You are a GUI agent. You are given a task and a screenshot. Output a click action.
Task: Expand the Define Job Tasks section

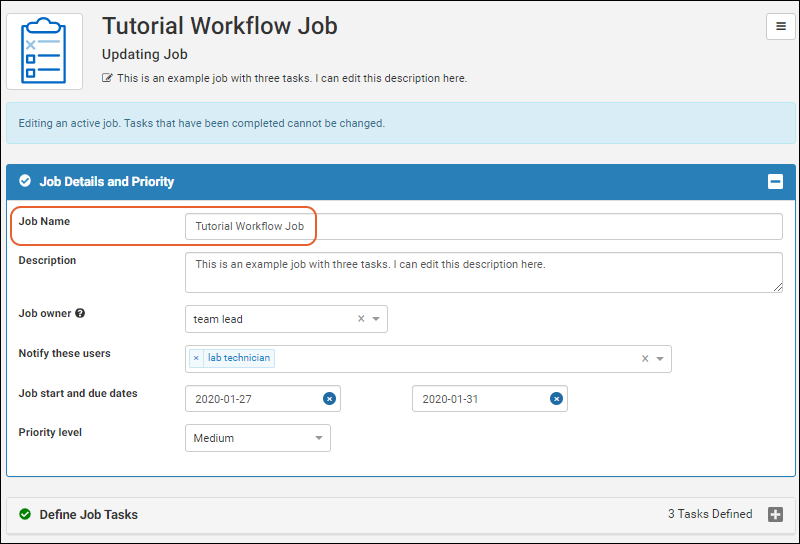[775, 514]
